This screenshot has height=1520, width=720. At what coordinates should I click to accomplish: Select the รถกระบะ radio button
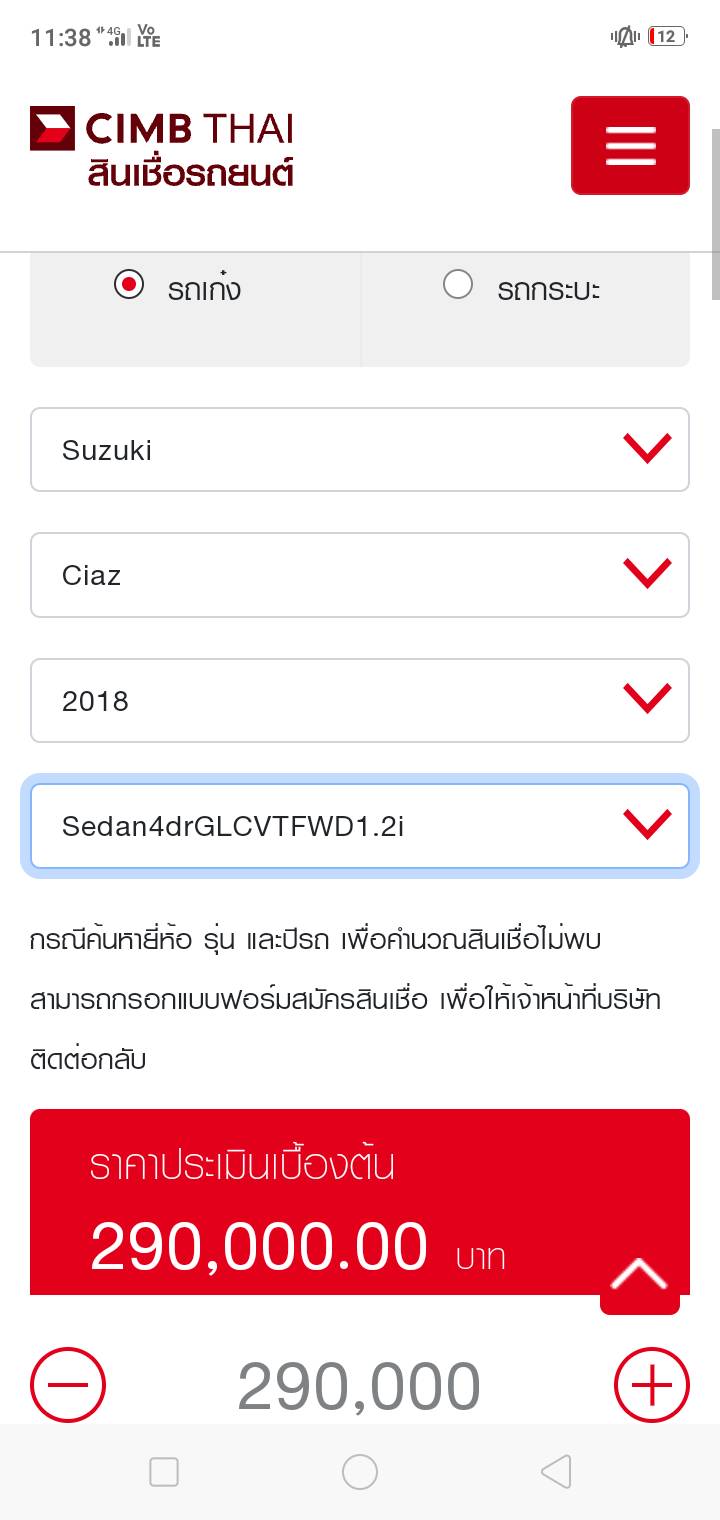click(x=458, y=285)
